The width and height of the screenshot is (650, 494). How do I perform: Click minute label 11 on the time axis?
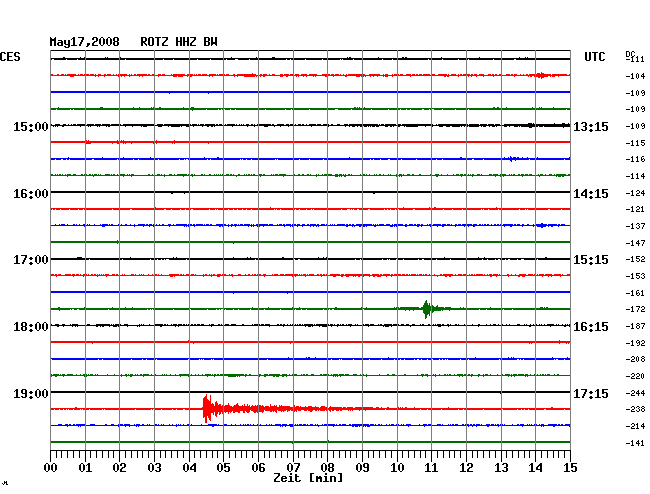(x=431, y=468)
